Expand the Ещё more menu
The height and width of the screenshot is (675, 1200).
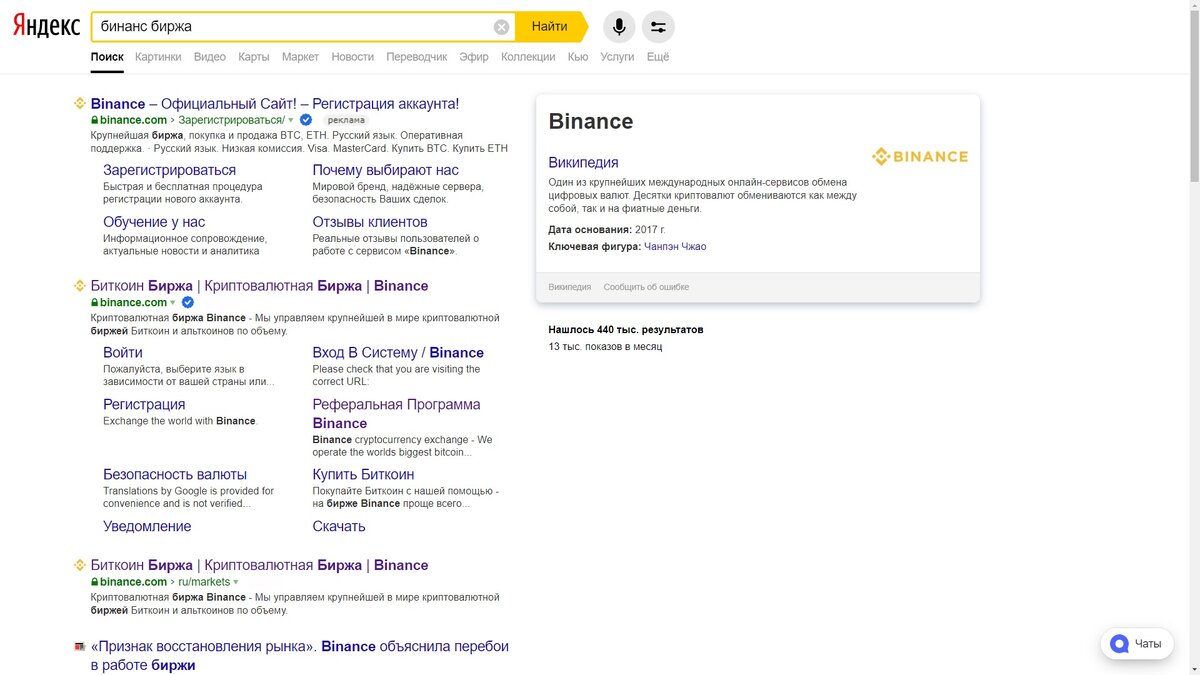coord(658,57)
